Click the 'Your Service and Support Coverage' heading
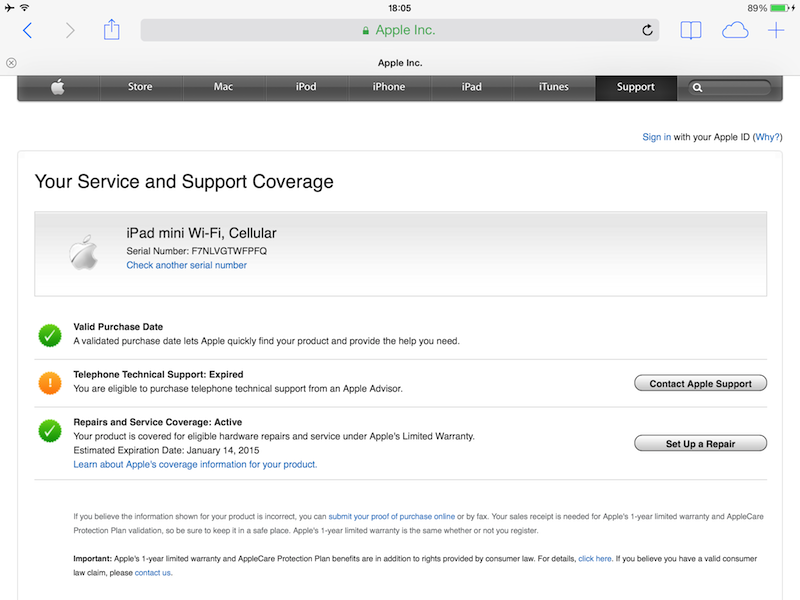 point(184,182)
